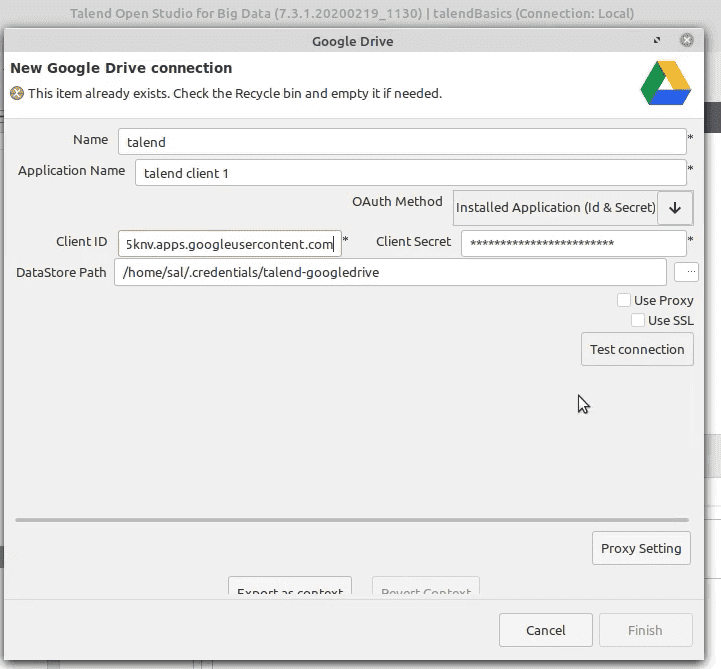Click the Client Secret label
Screen dimensions: 721x669
[413, 241]
